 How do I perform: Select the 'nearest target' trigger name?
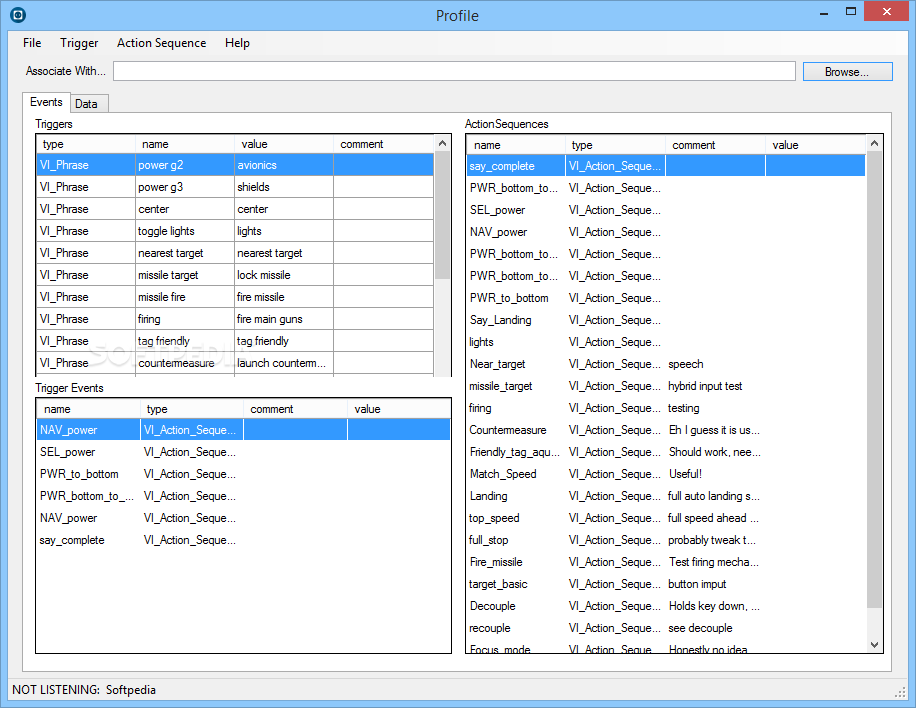(x=171, y=253)
